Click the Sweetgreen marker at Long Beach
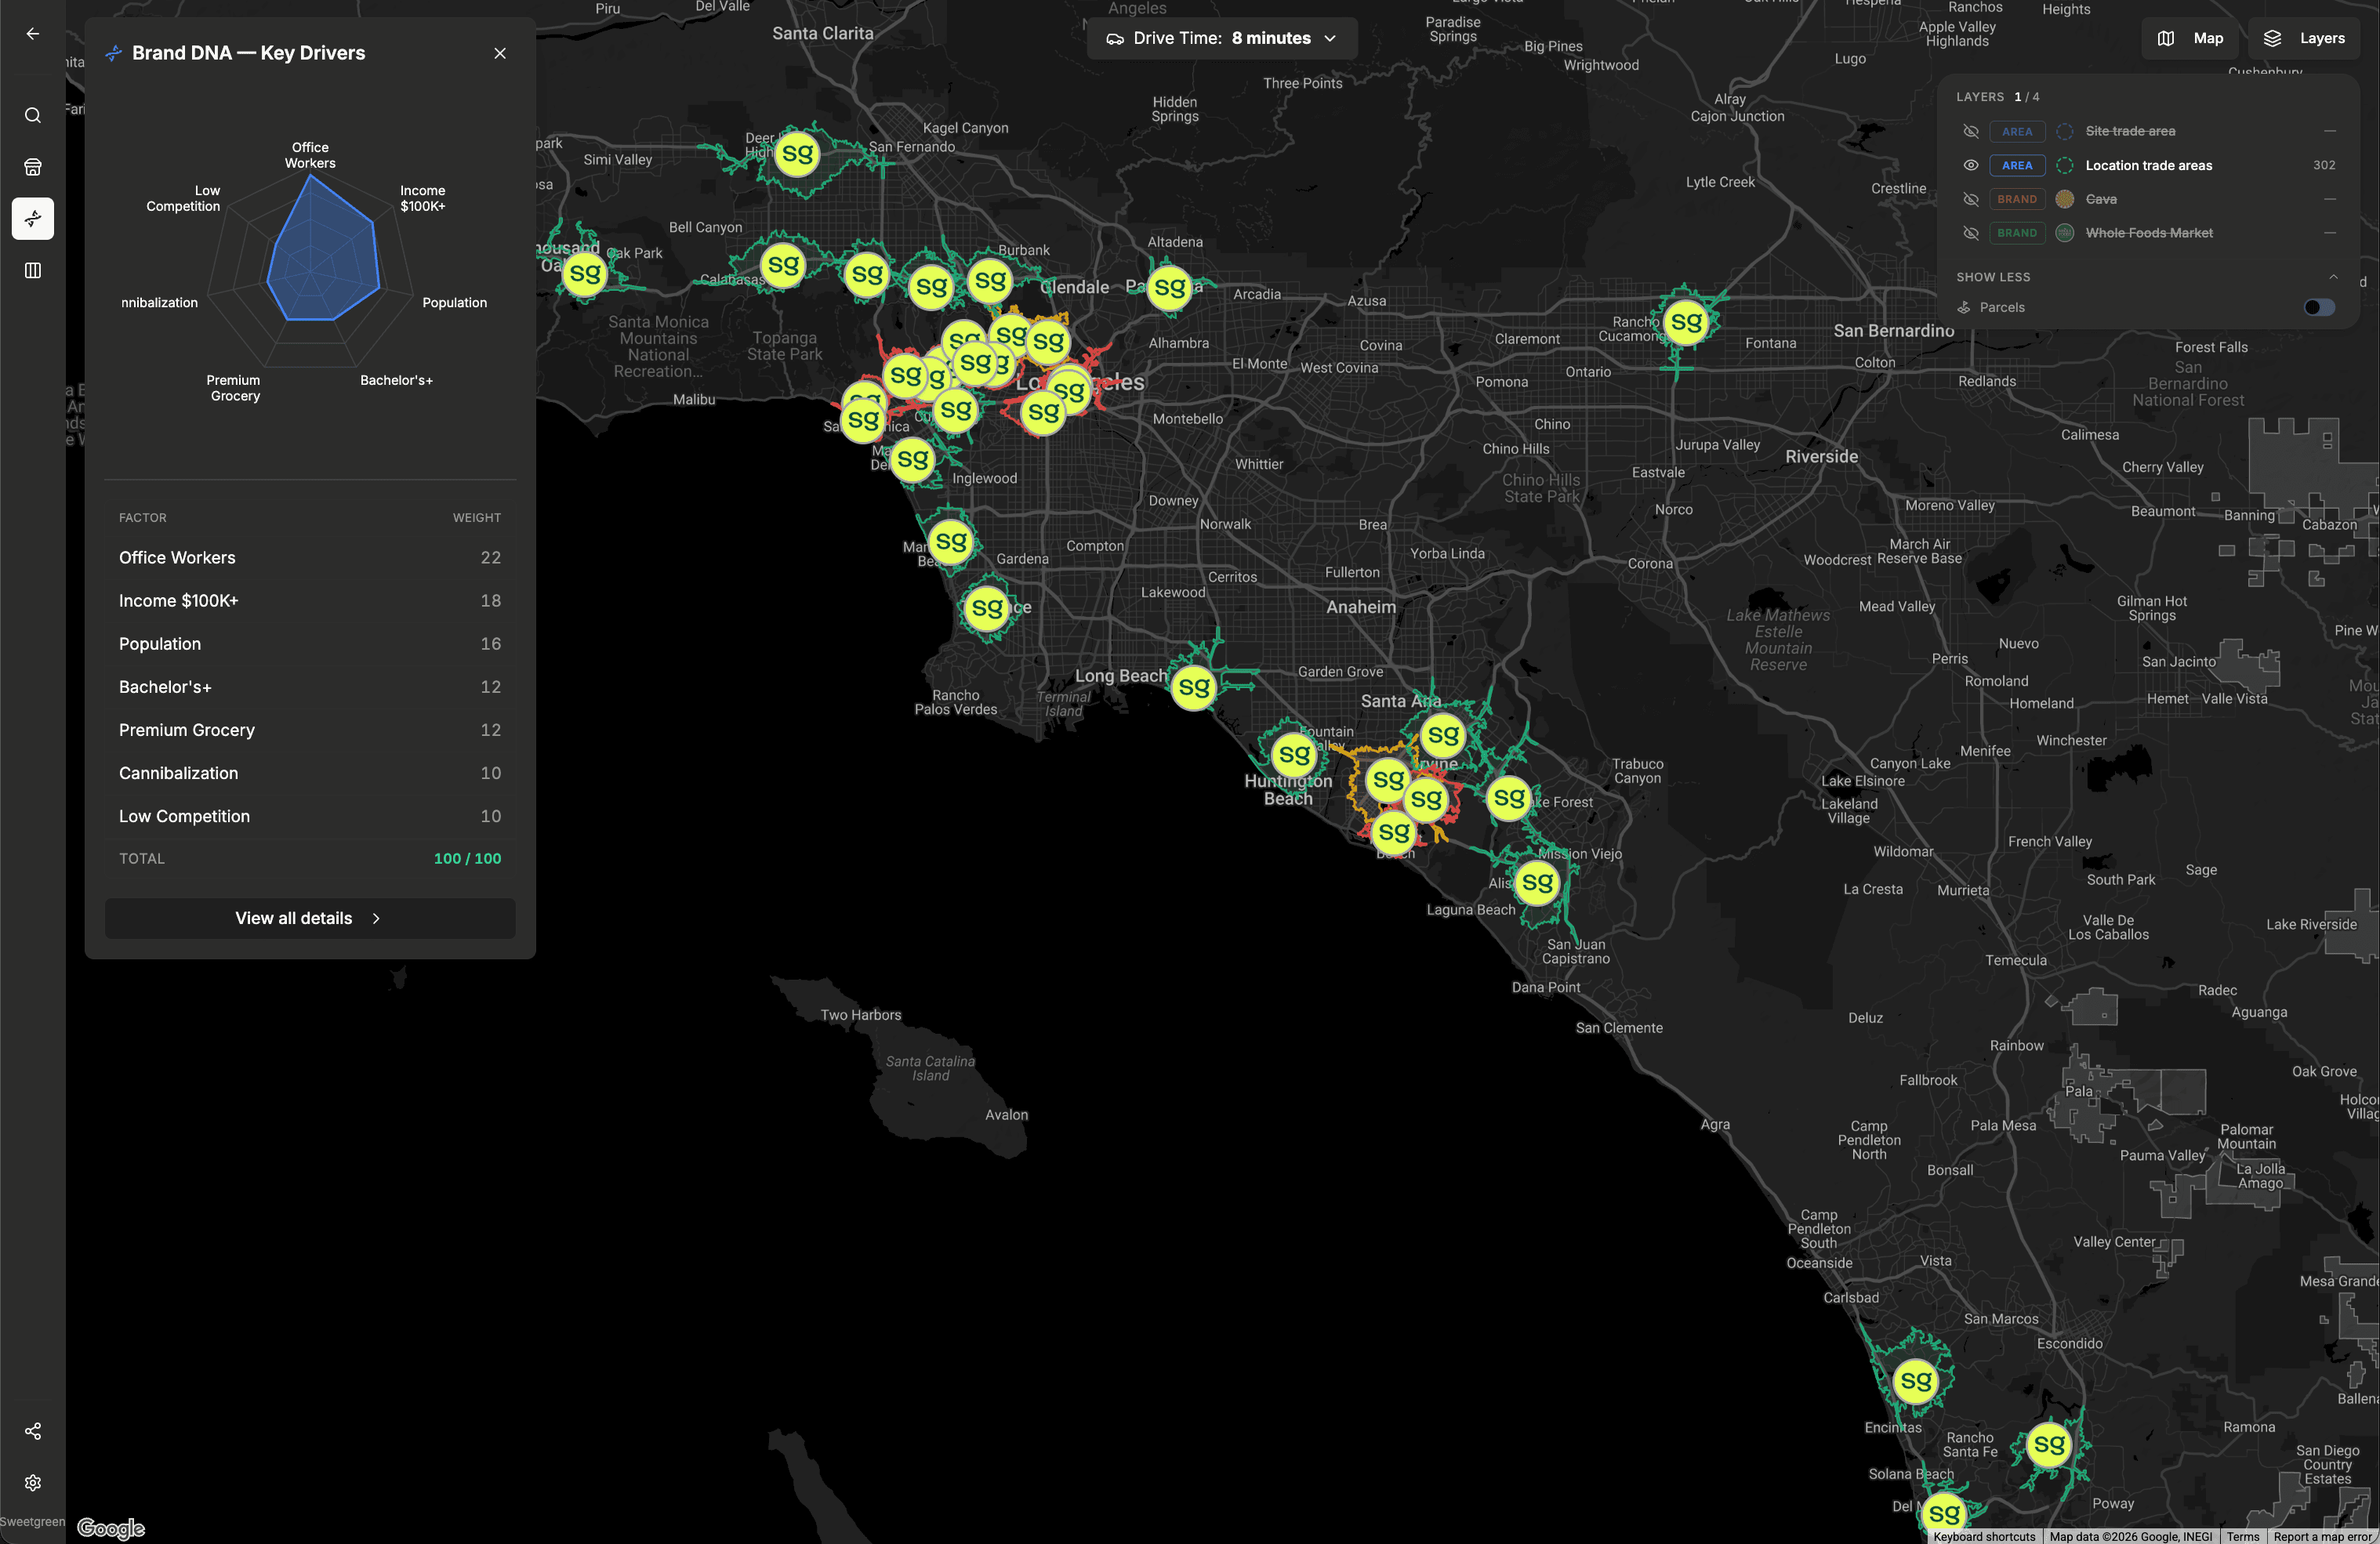The height and width of the screenshot is (1544, 2380). [x=1193, y=687]
